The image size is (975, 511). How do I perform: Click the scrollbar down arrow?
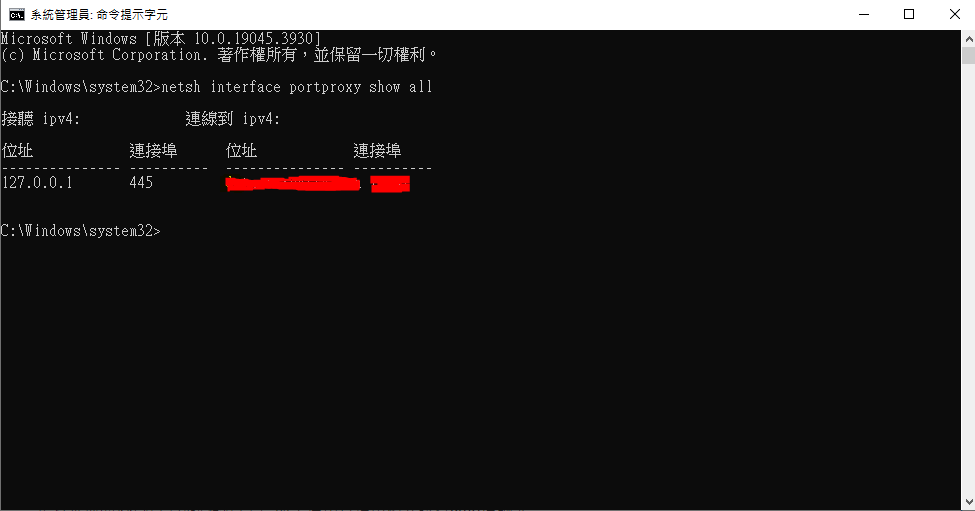pos(968,502)
